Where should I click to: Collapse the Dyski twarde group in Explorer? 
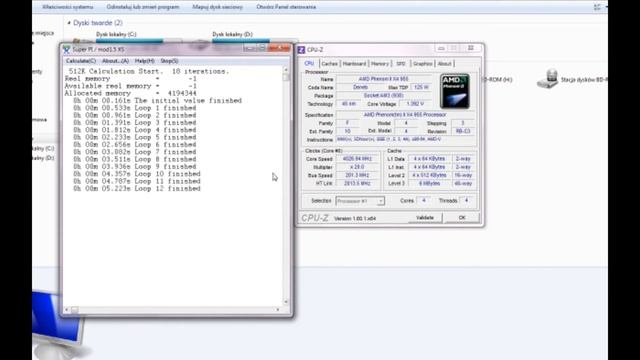coord(69,23)
